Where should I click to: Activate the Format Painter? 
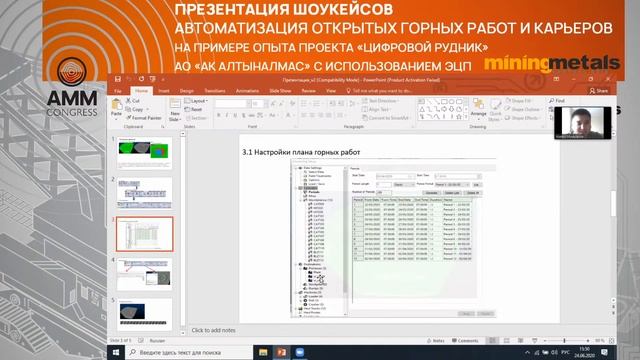[144, 118]
